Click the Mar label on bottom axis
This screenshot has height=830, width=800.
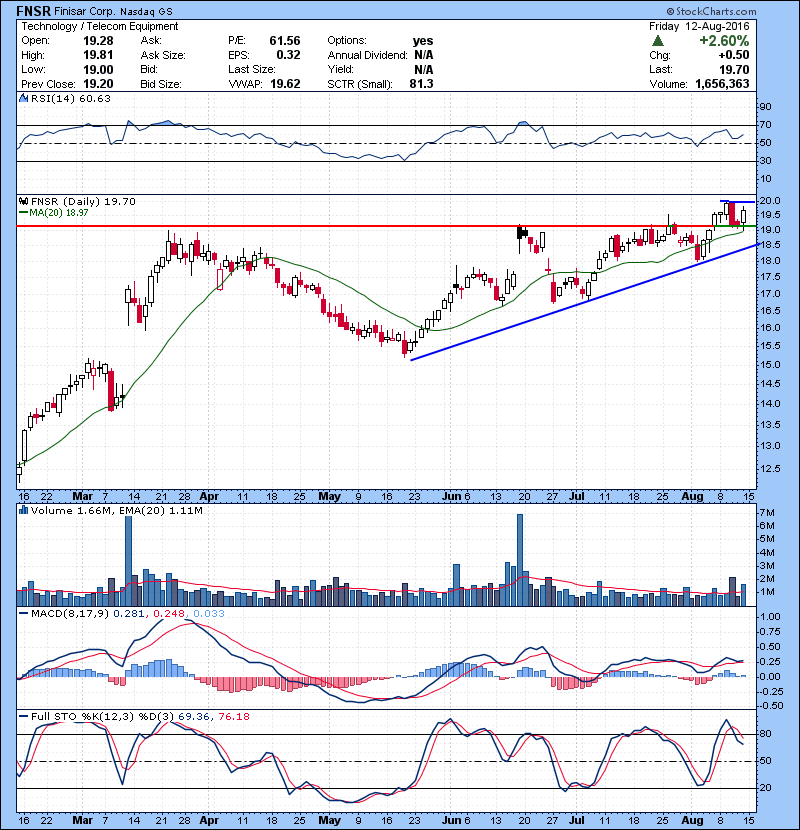coord(82,820)
